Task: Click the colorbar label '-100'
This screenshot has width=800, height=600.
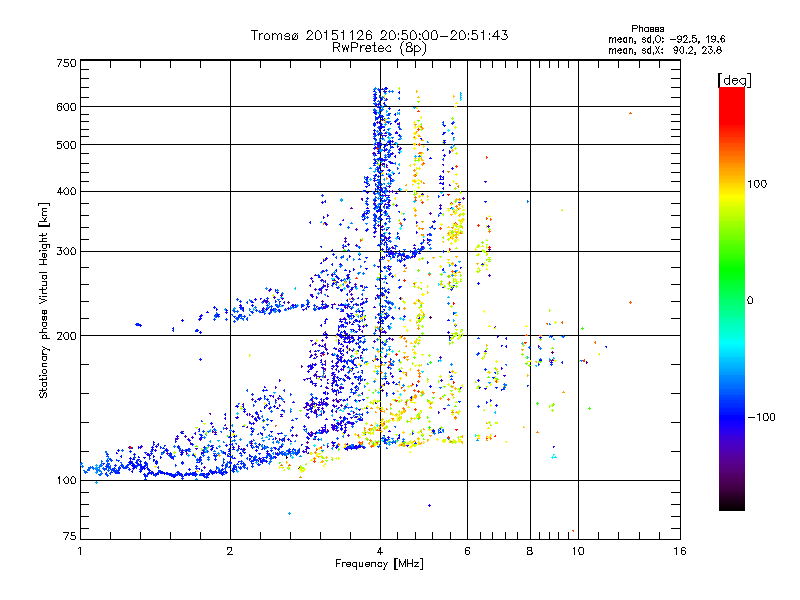Action: click(x=761, y=417)
